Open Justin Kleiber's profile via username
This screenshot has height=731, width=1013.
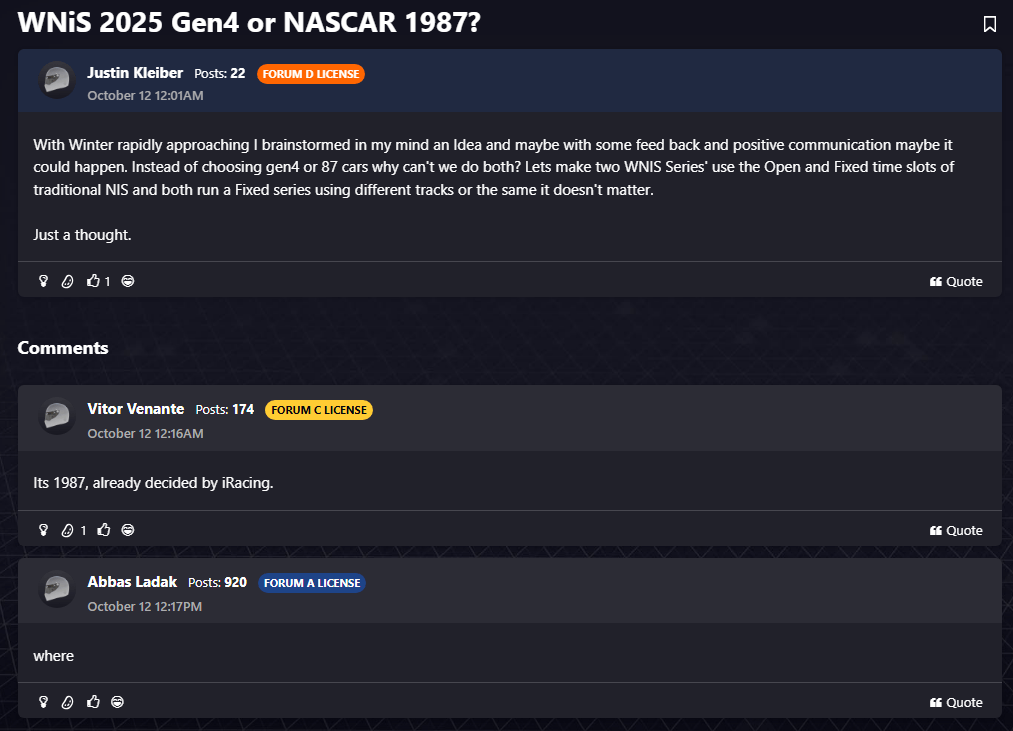[135, 73]
